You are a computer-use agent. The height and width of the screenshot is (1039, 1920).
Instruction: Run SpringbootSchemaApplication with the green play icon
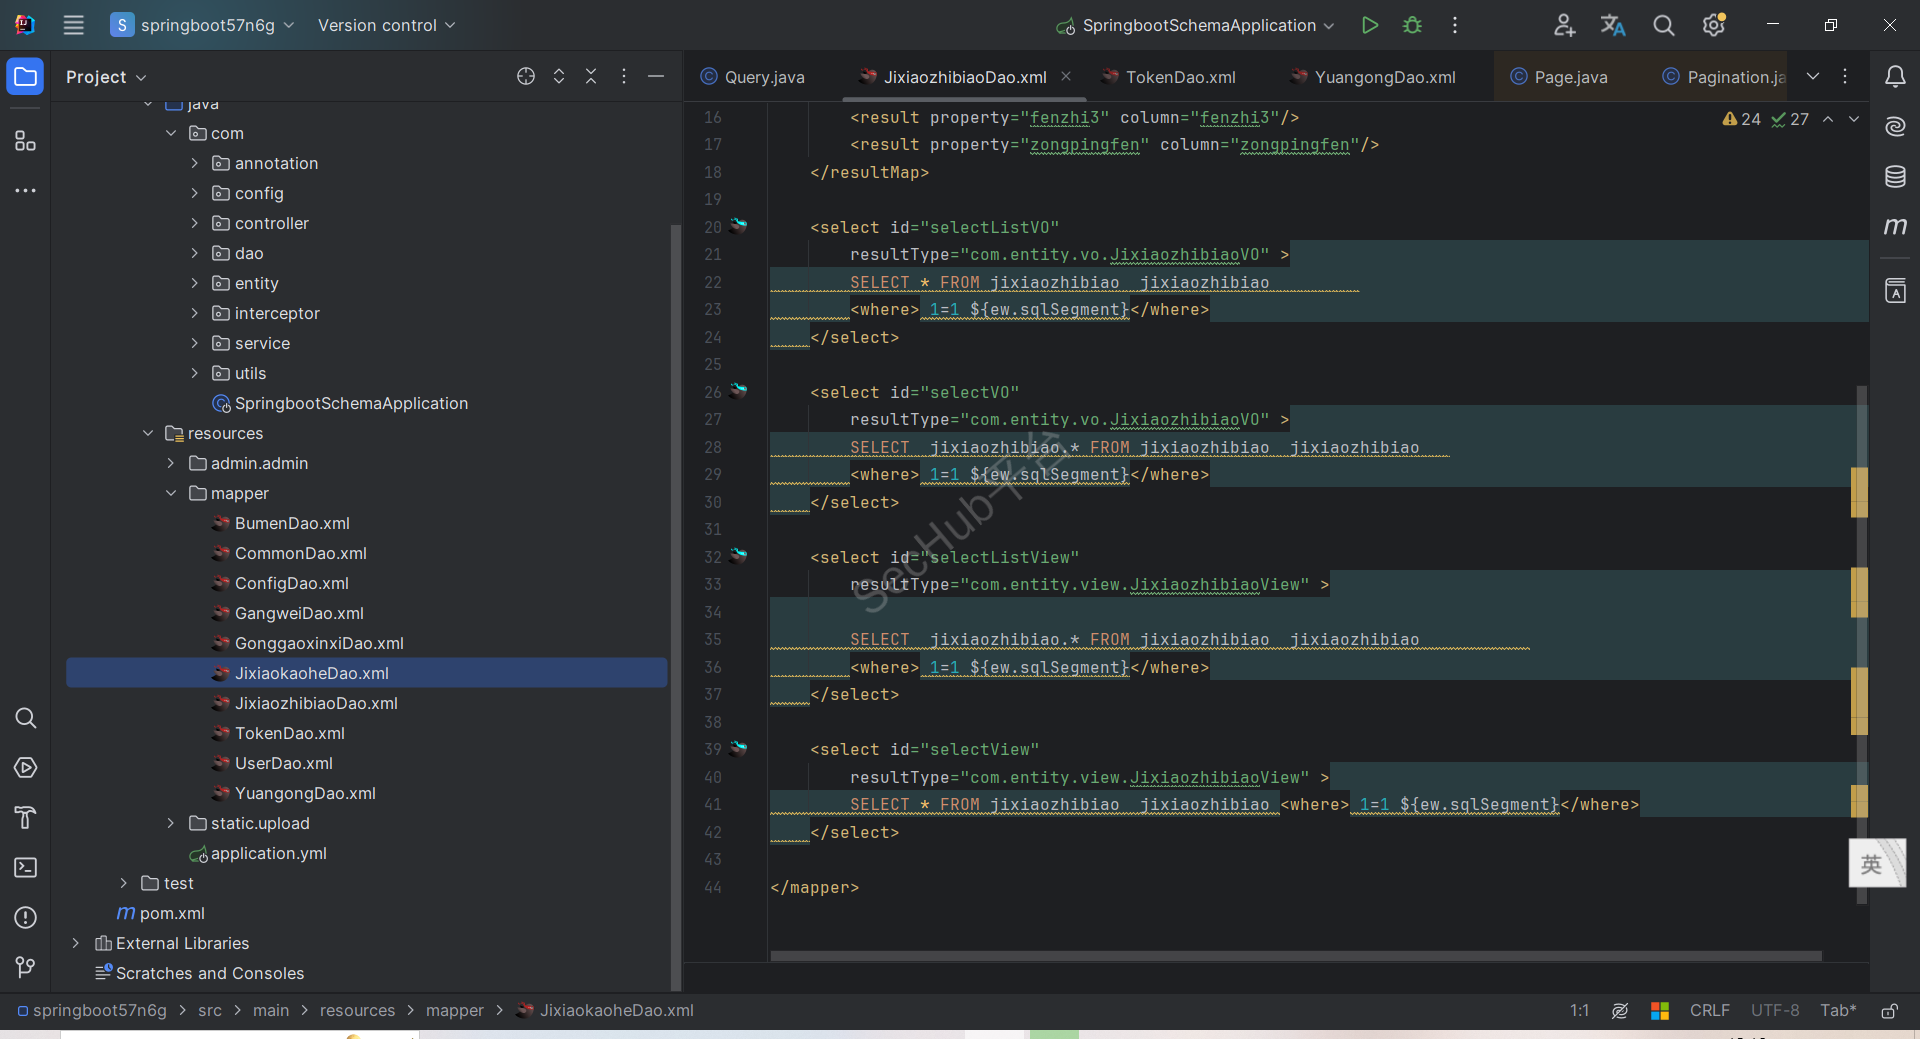click(1369, 25)
